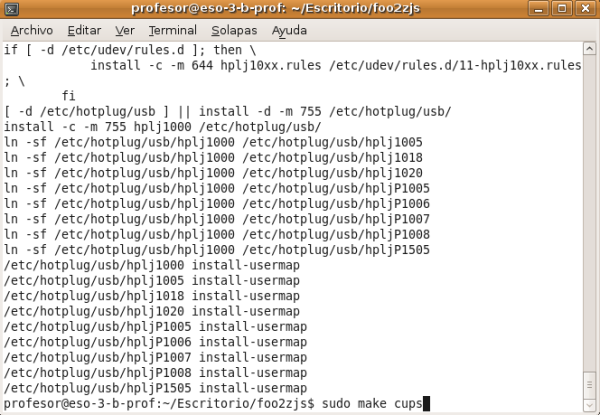Click the window resize grip at bottom-right corner

(595, 411)
